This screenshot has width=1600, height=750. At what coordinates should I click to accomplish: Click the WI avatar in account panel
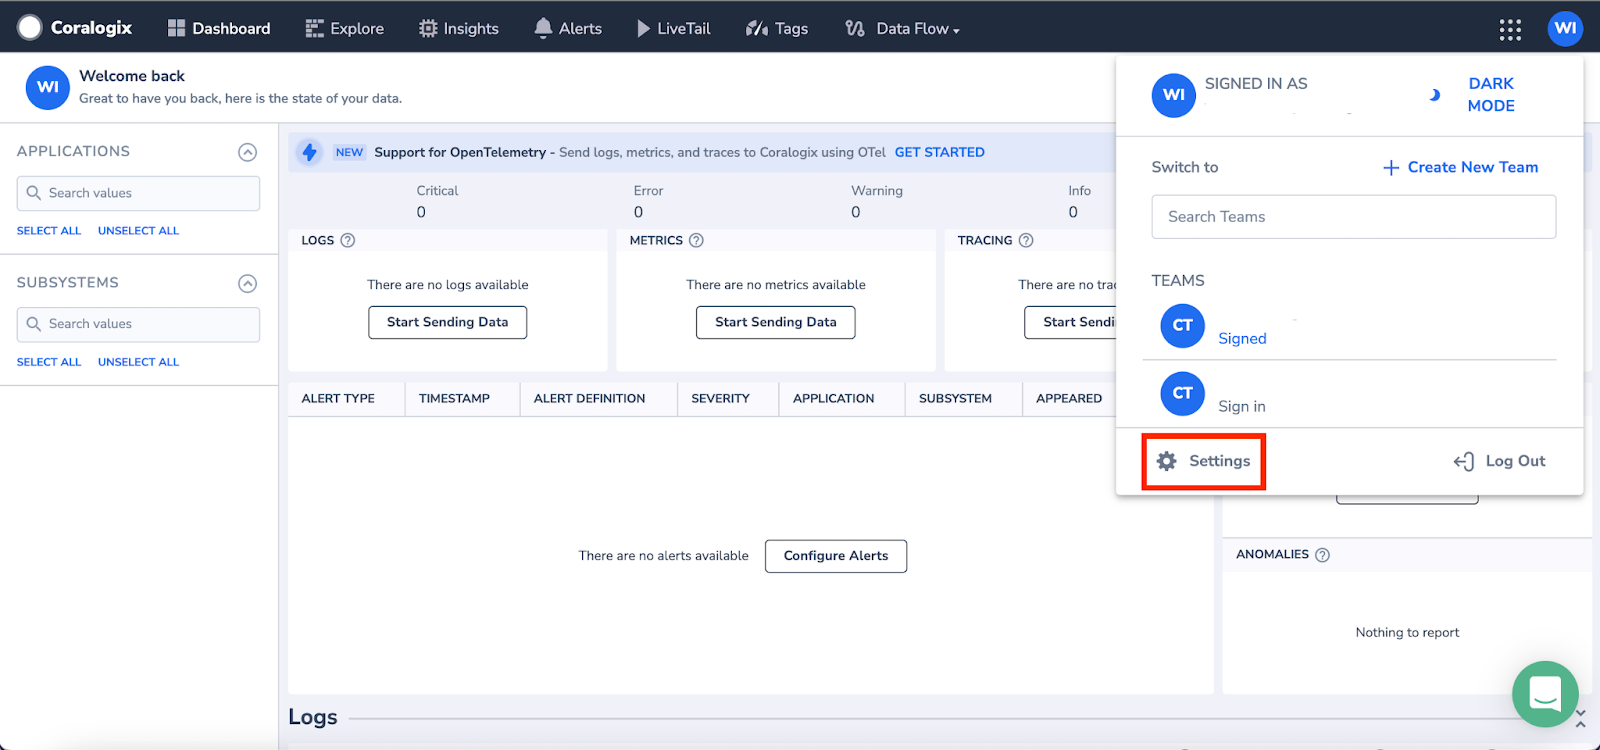1174,96
